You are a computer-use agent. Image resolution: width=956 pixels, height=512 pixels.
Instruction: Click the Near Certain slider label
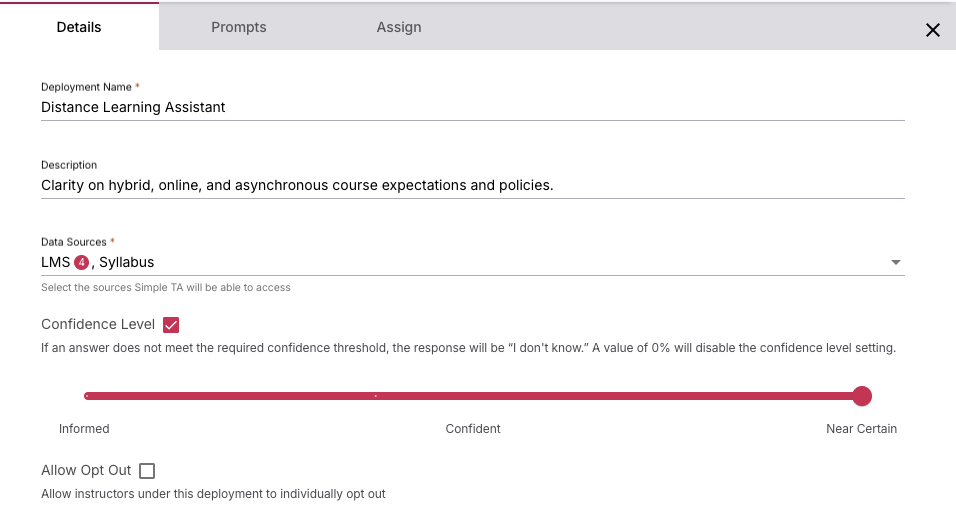(861, 429)
